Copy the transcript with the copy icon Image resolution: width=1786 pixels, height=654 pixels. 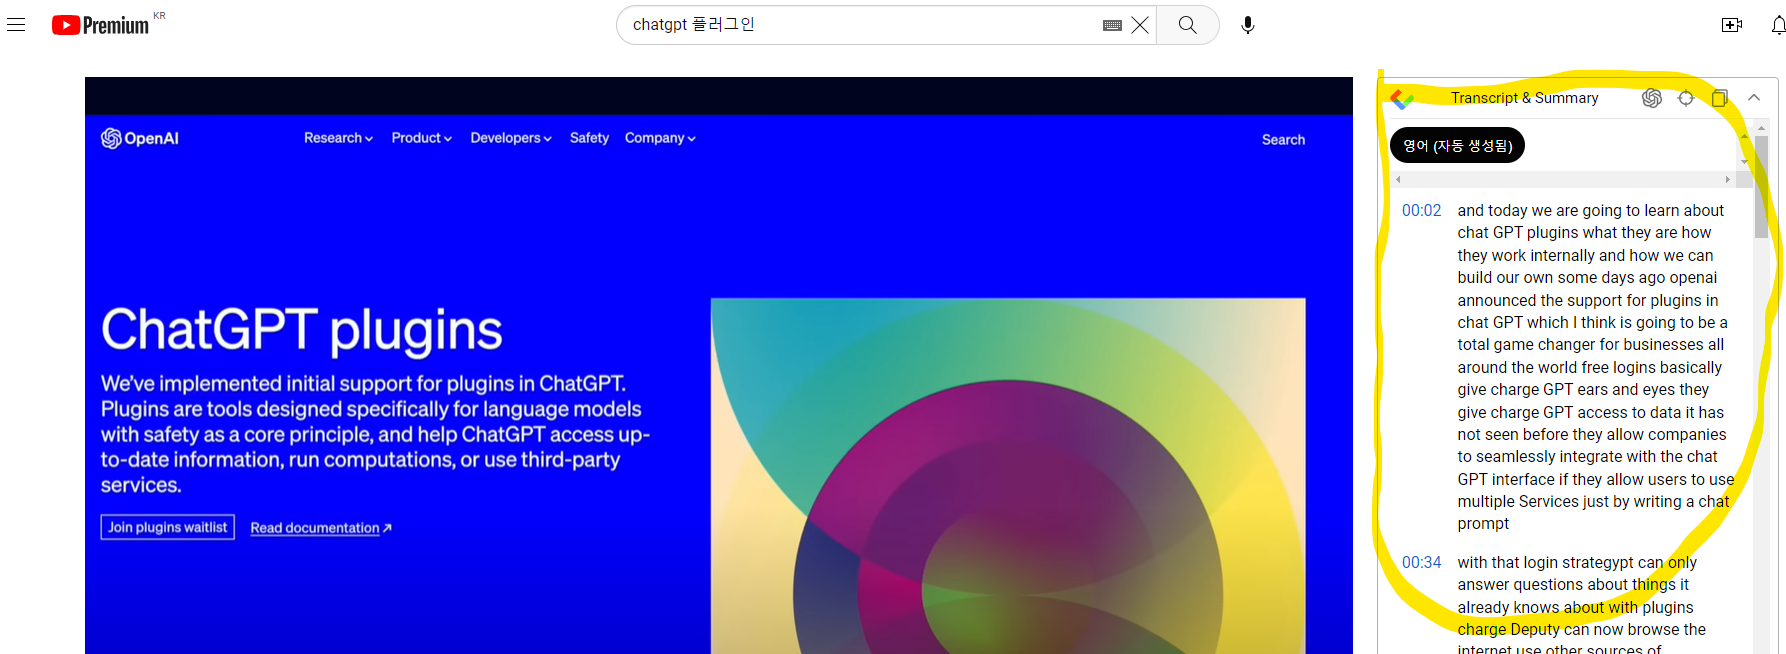1720,98
